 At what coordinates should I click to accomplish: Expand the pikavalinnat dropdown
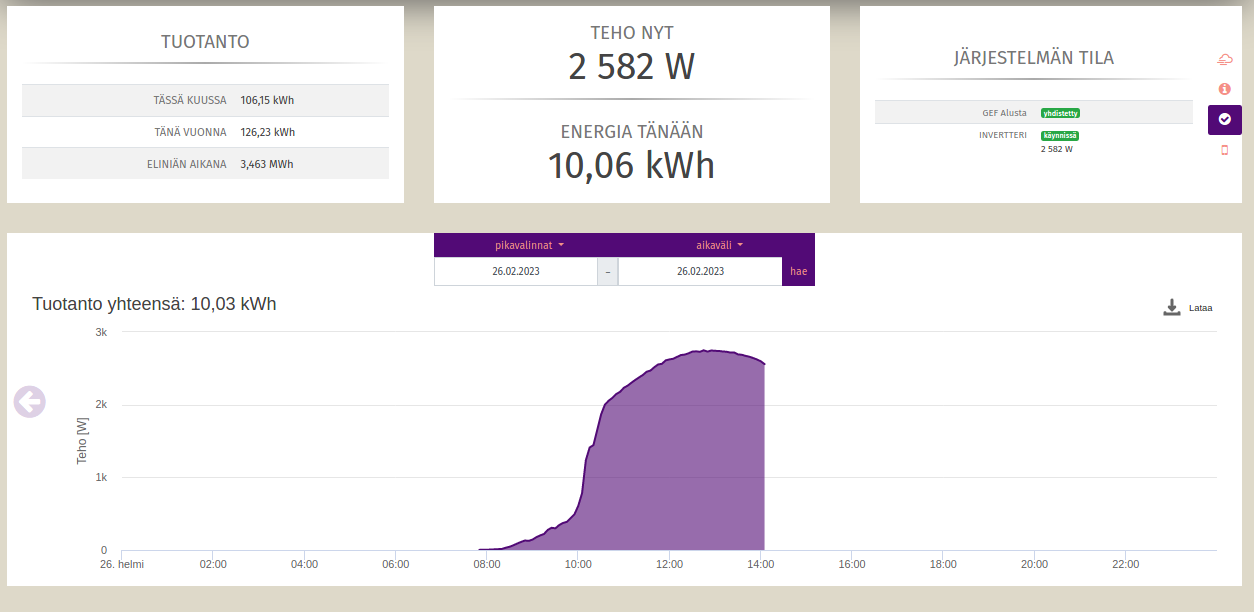[x=529, y=245]
